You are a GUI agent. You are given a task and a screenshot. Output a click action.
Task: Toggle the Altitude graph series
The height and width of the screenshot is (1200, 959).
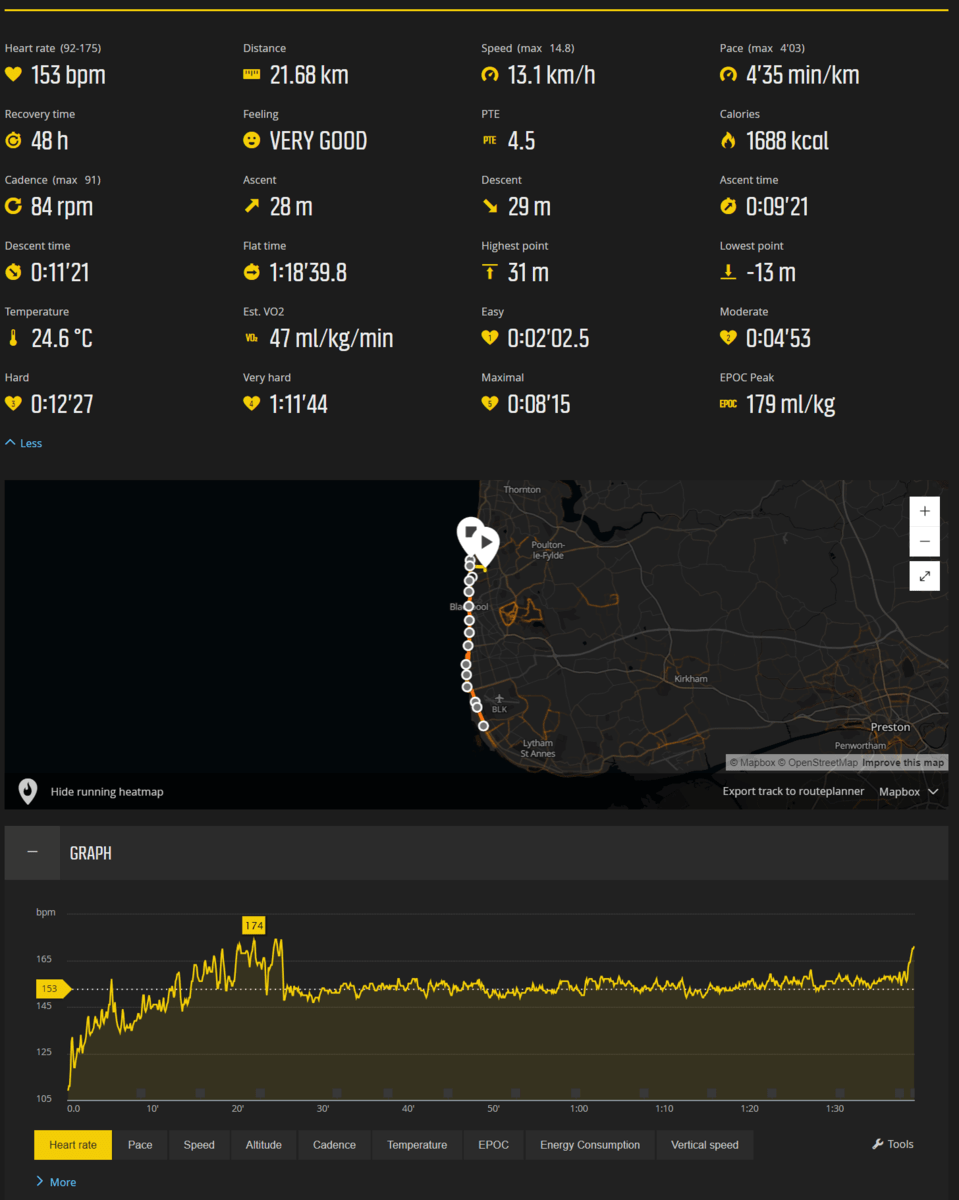click(x=264, y=1145)
